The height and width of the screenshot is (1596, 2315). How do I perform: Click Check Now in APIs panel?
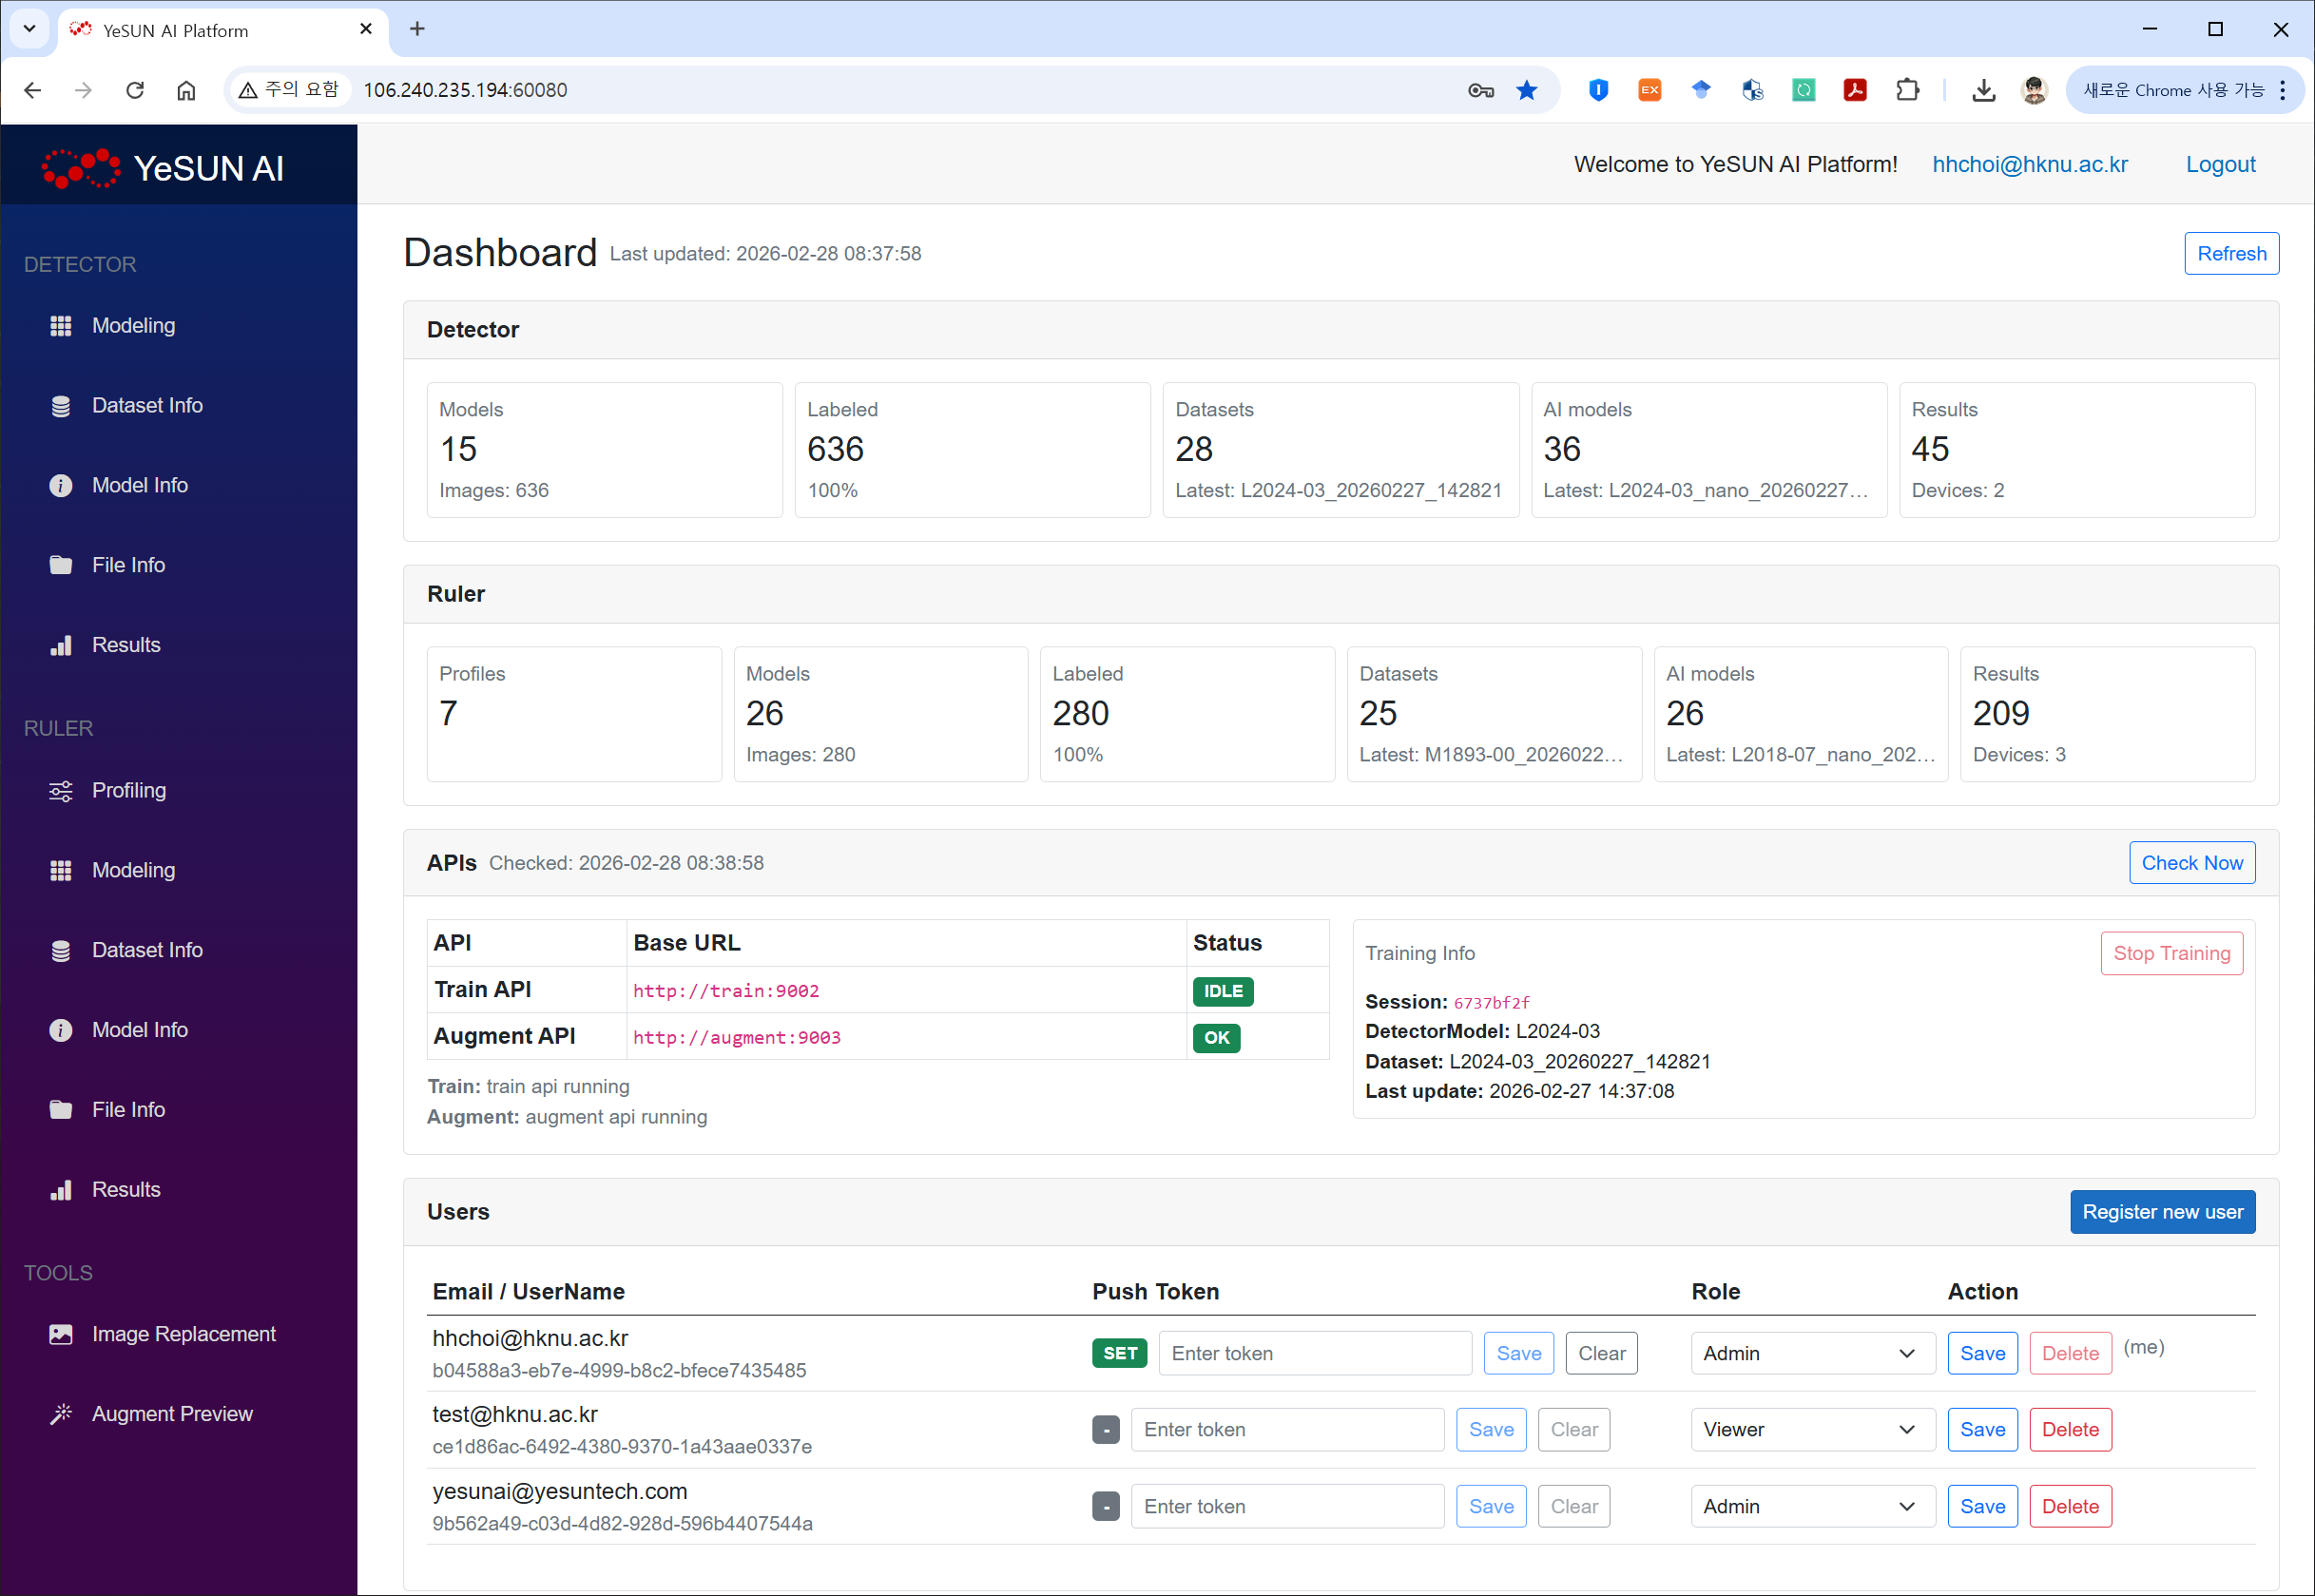click(2191, 863)
